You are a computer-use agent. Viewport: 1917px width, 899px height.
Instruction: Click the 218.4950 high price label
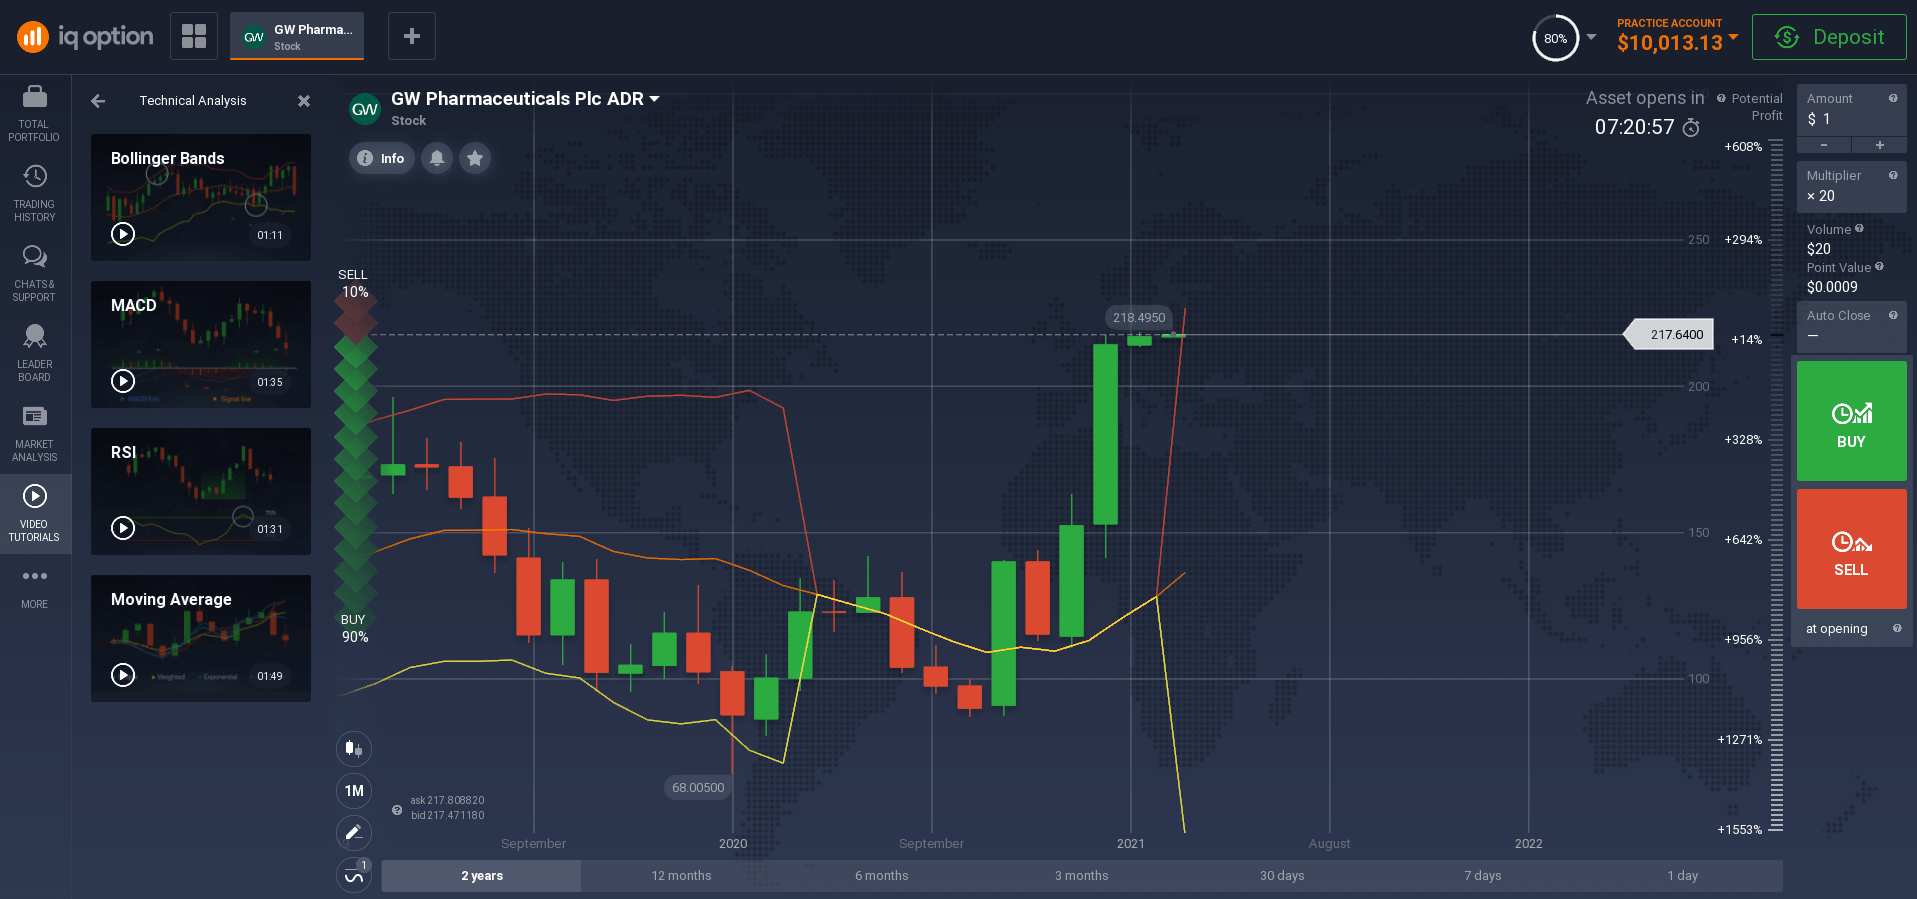pos(1139,317)
